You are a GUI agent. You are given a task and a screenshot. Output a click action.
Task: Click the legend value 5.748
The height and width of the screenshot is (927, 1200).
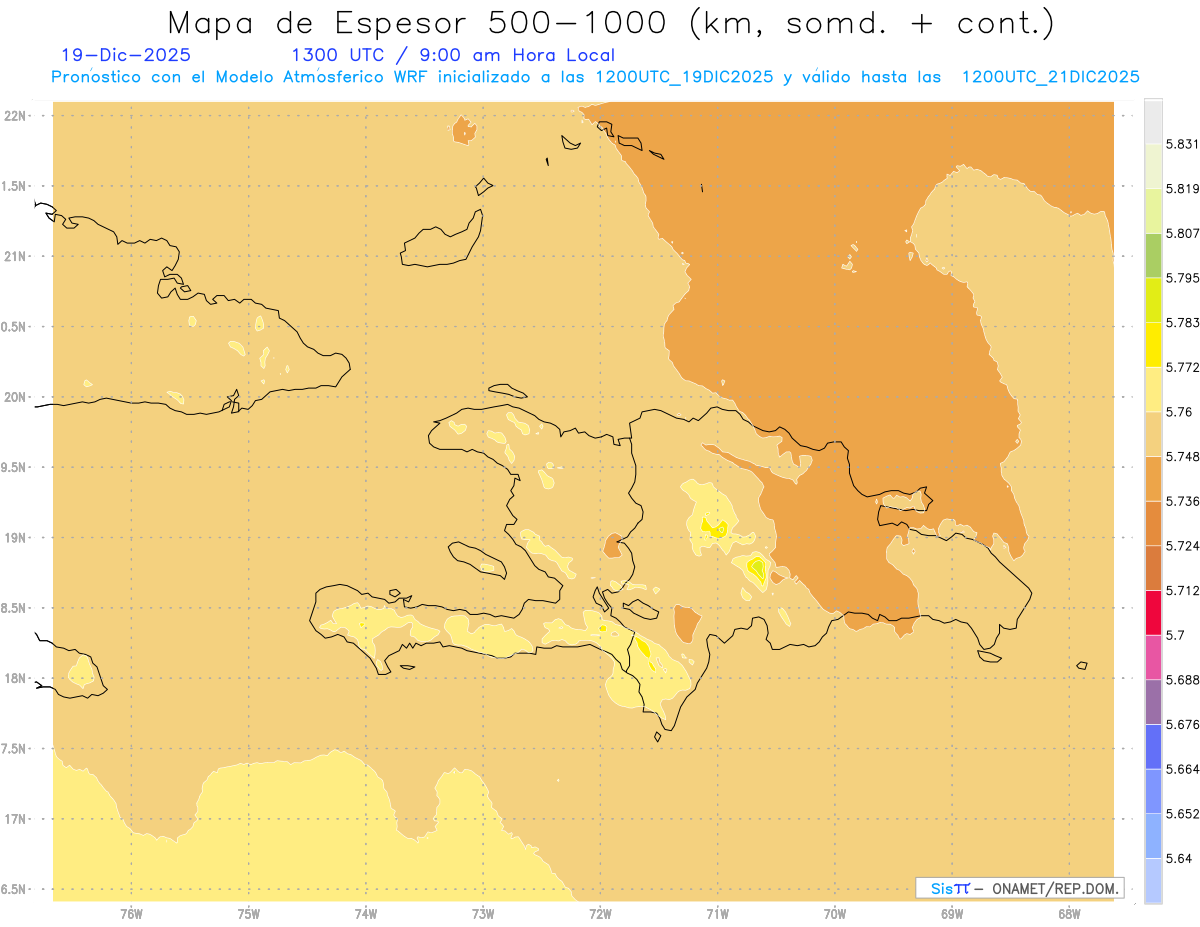point(1182,456)
